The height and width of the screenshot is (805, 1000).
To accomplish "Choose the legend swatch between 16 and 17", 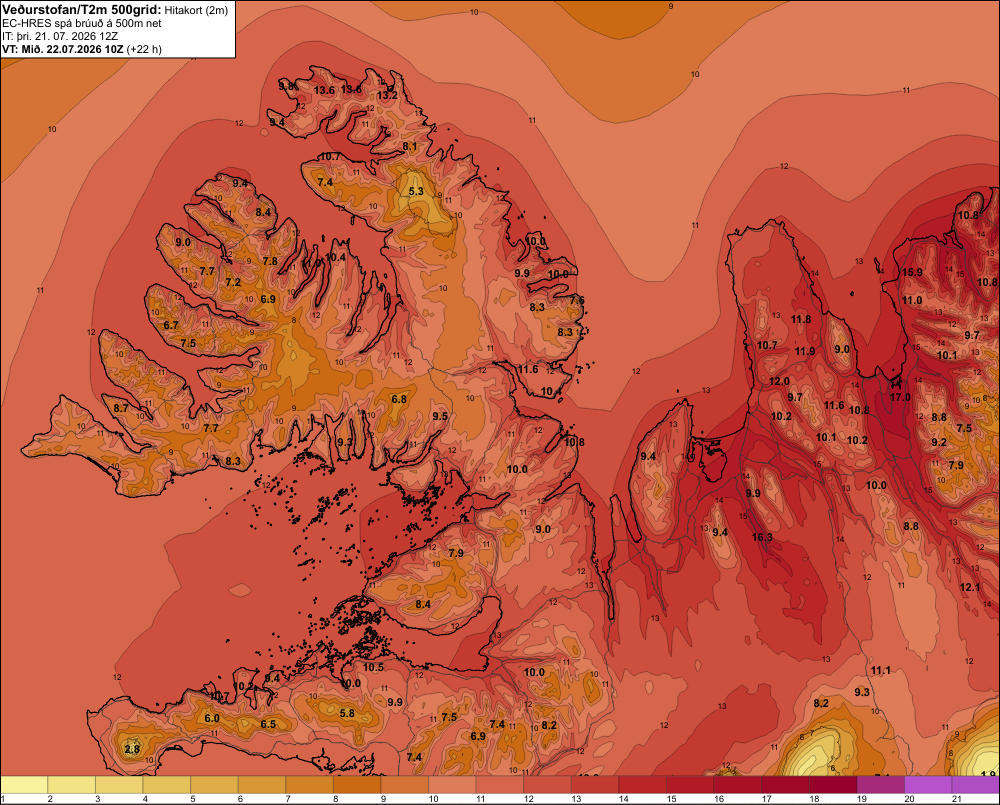I will pyautogui.click(x=738, y=785).
